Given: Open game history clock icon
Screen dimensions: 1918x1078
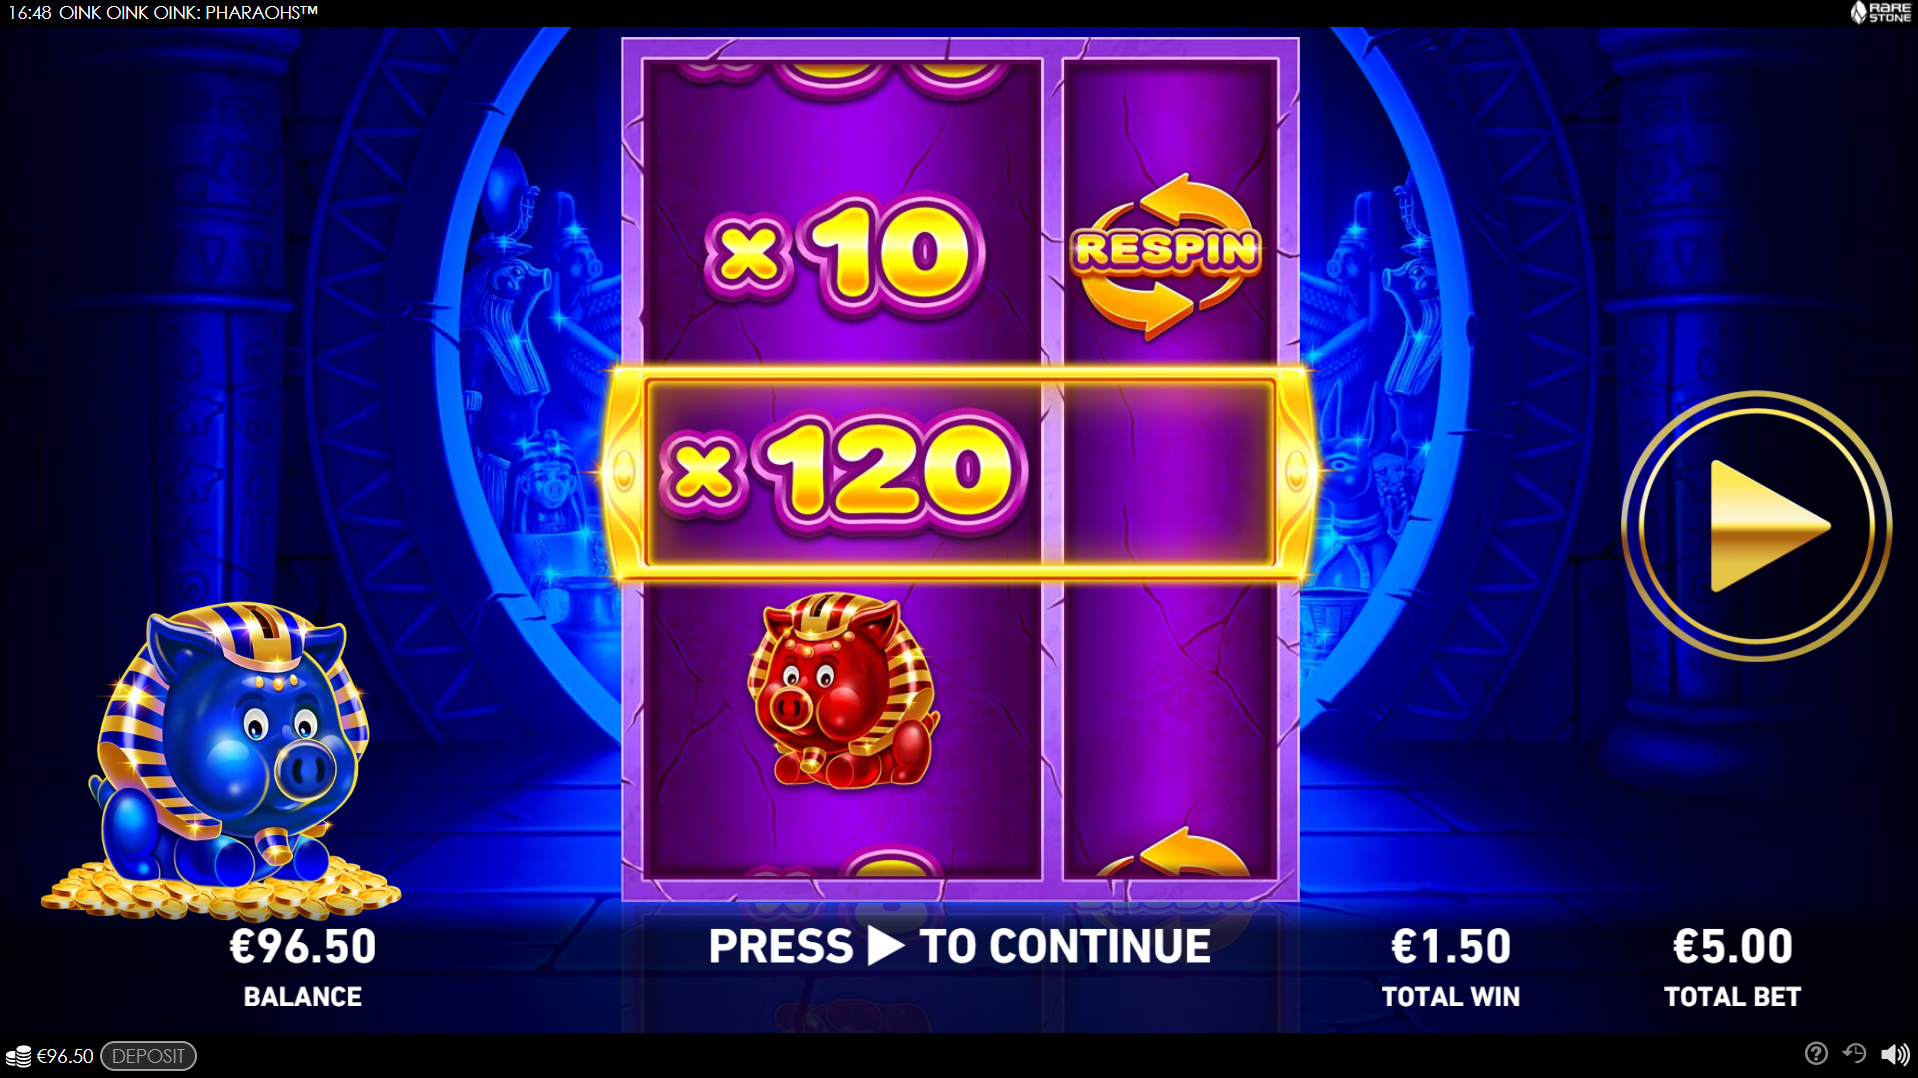Looking at the screenshot, I should click(x=1855, y=1053).
